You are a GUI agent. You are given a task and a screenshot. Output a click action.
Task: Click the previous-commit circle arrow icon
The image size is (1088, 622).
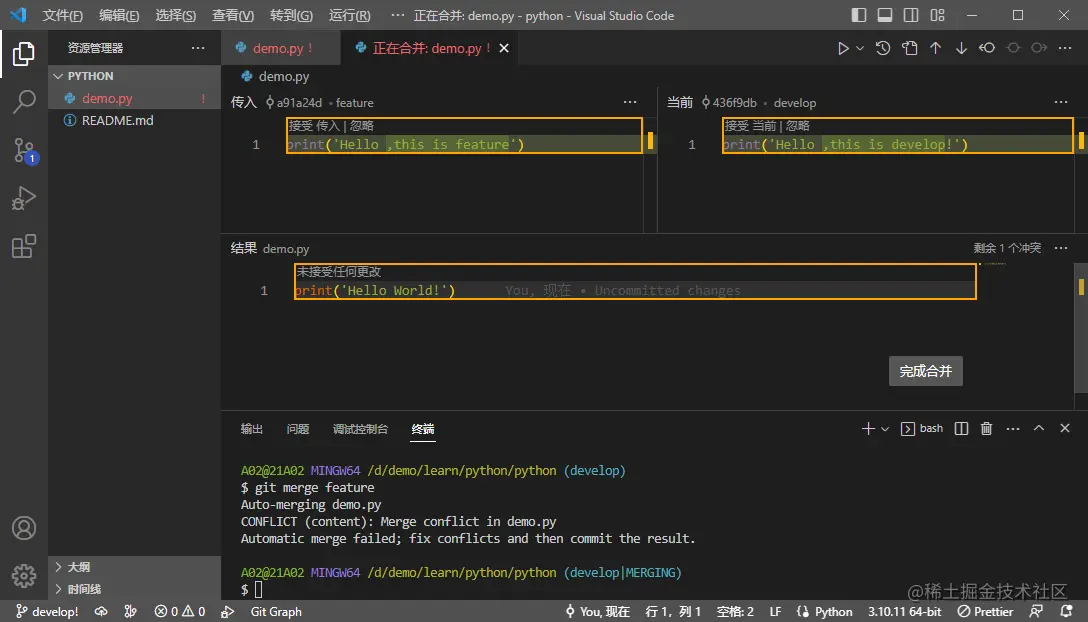click(987, 48)
